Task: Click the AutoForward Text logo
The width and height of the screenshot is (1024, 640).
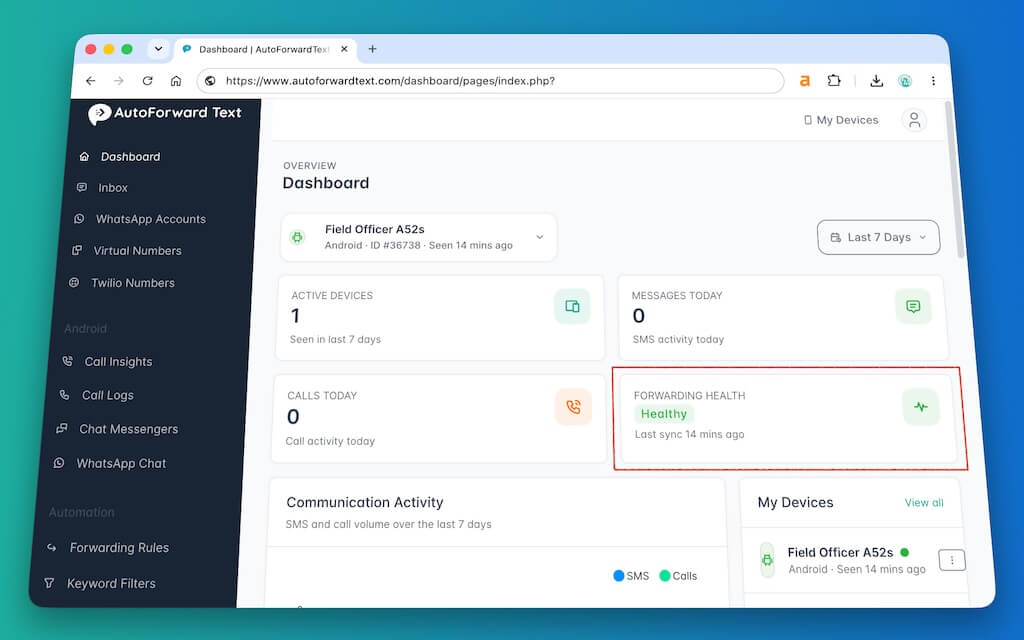Action: click(x=165, y=114)
